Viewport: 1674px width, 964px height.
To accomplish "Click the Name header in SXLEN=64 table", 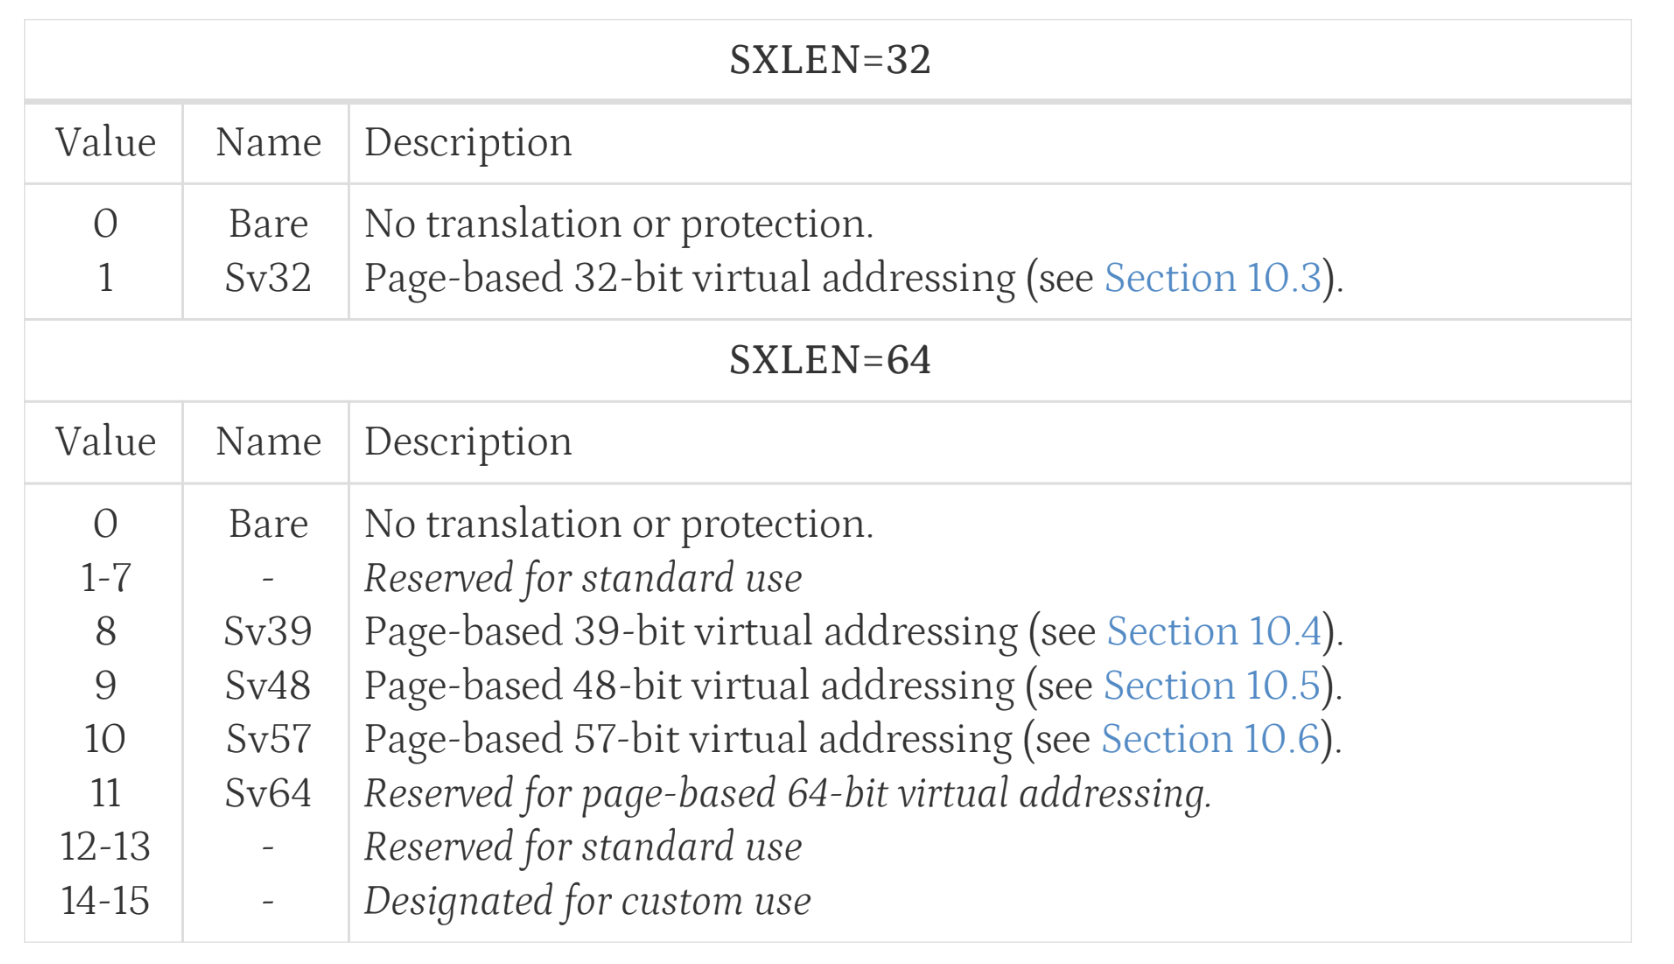I will 269,441.
